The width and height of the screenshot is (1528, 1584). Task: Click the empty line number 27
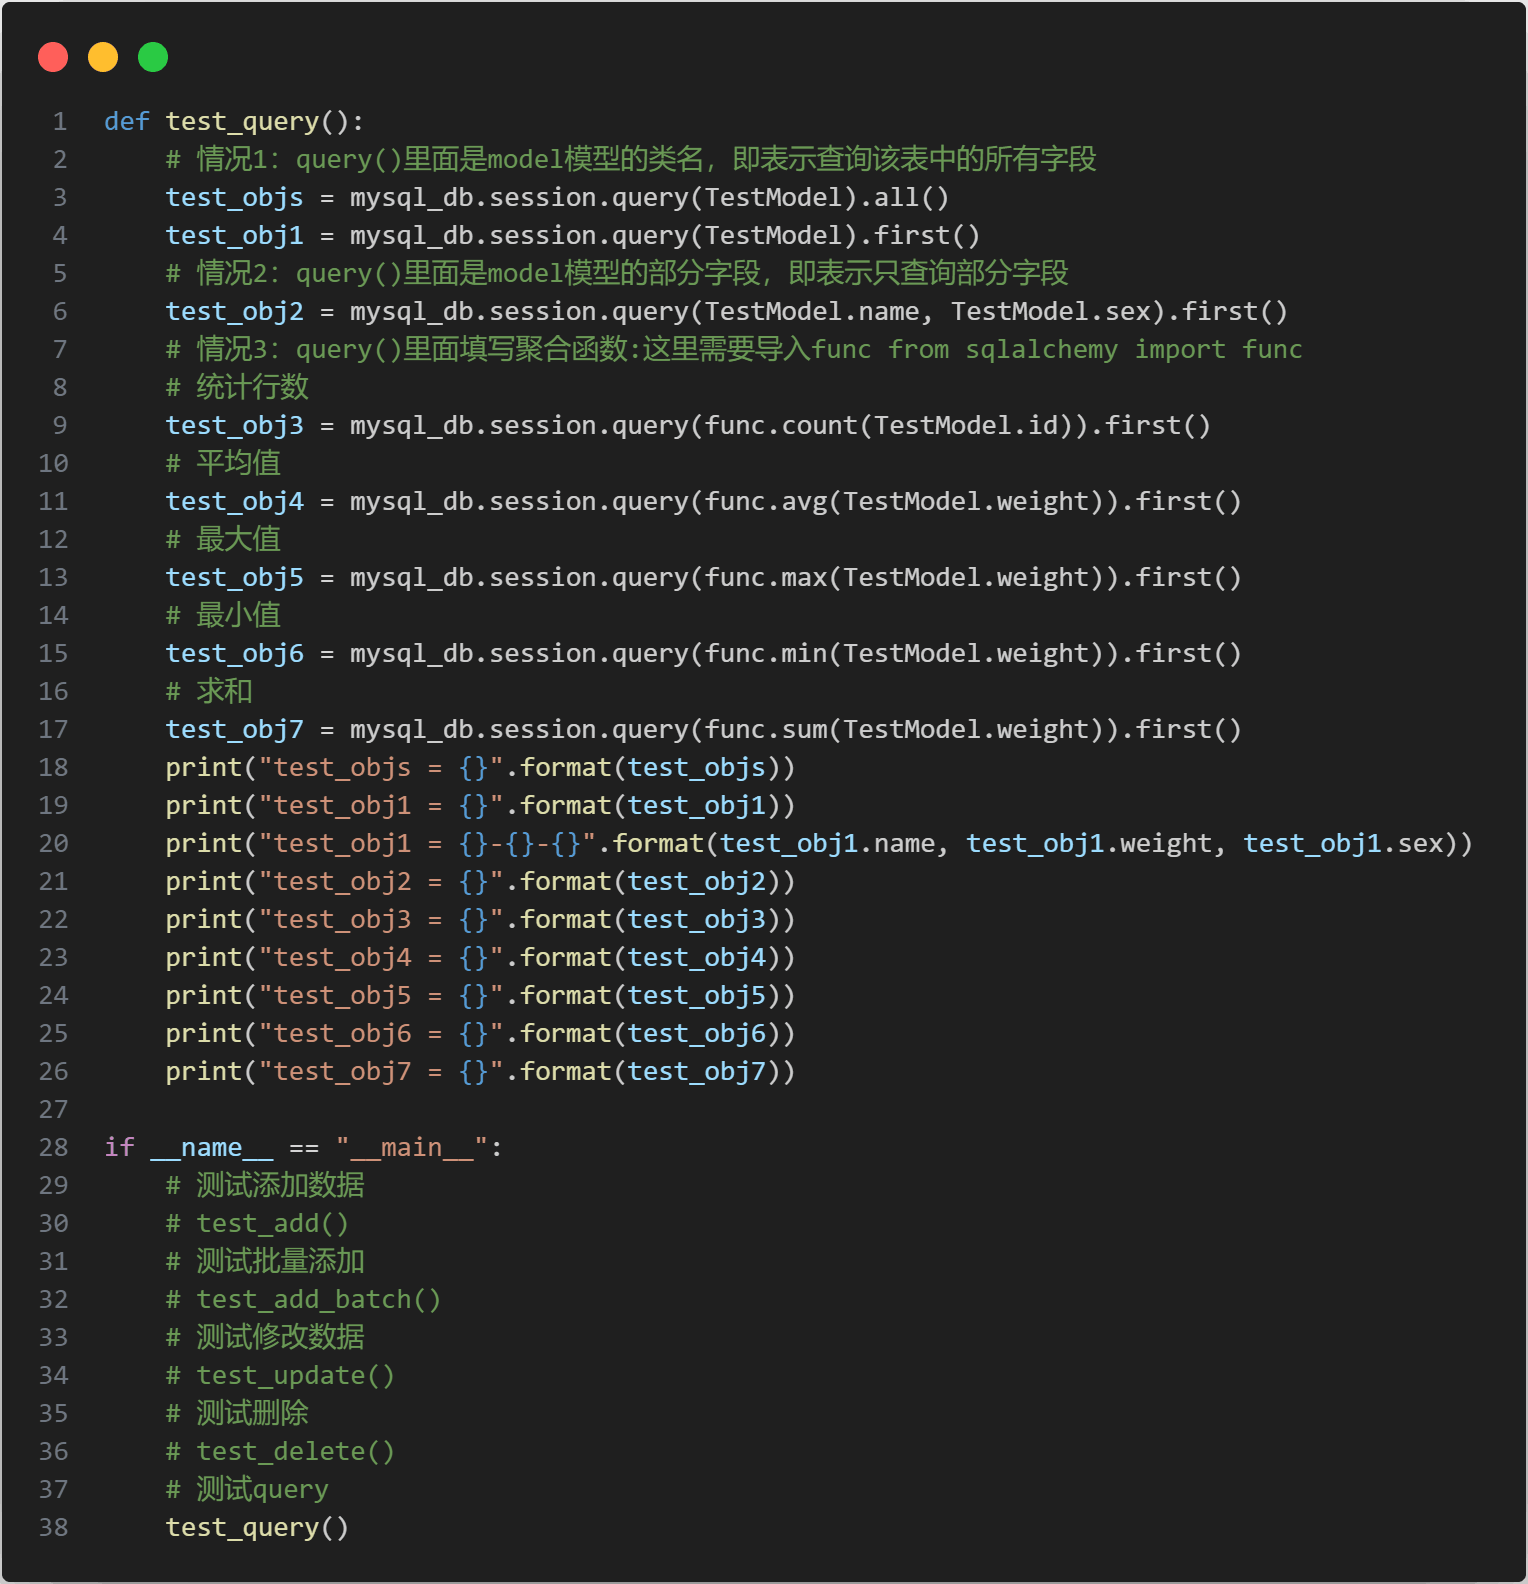click(54, 1110)
